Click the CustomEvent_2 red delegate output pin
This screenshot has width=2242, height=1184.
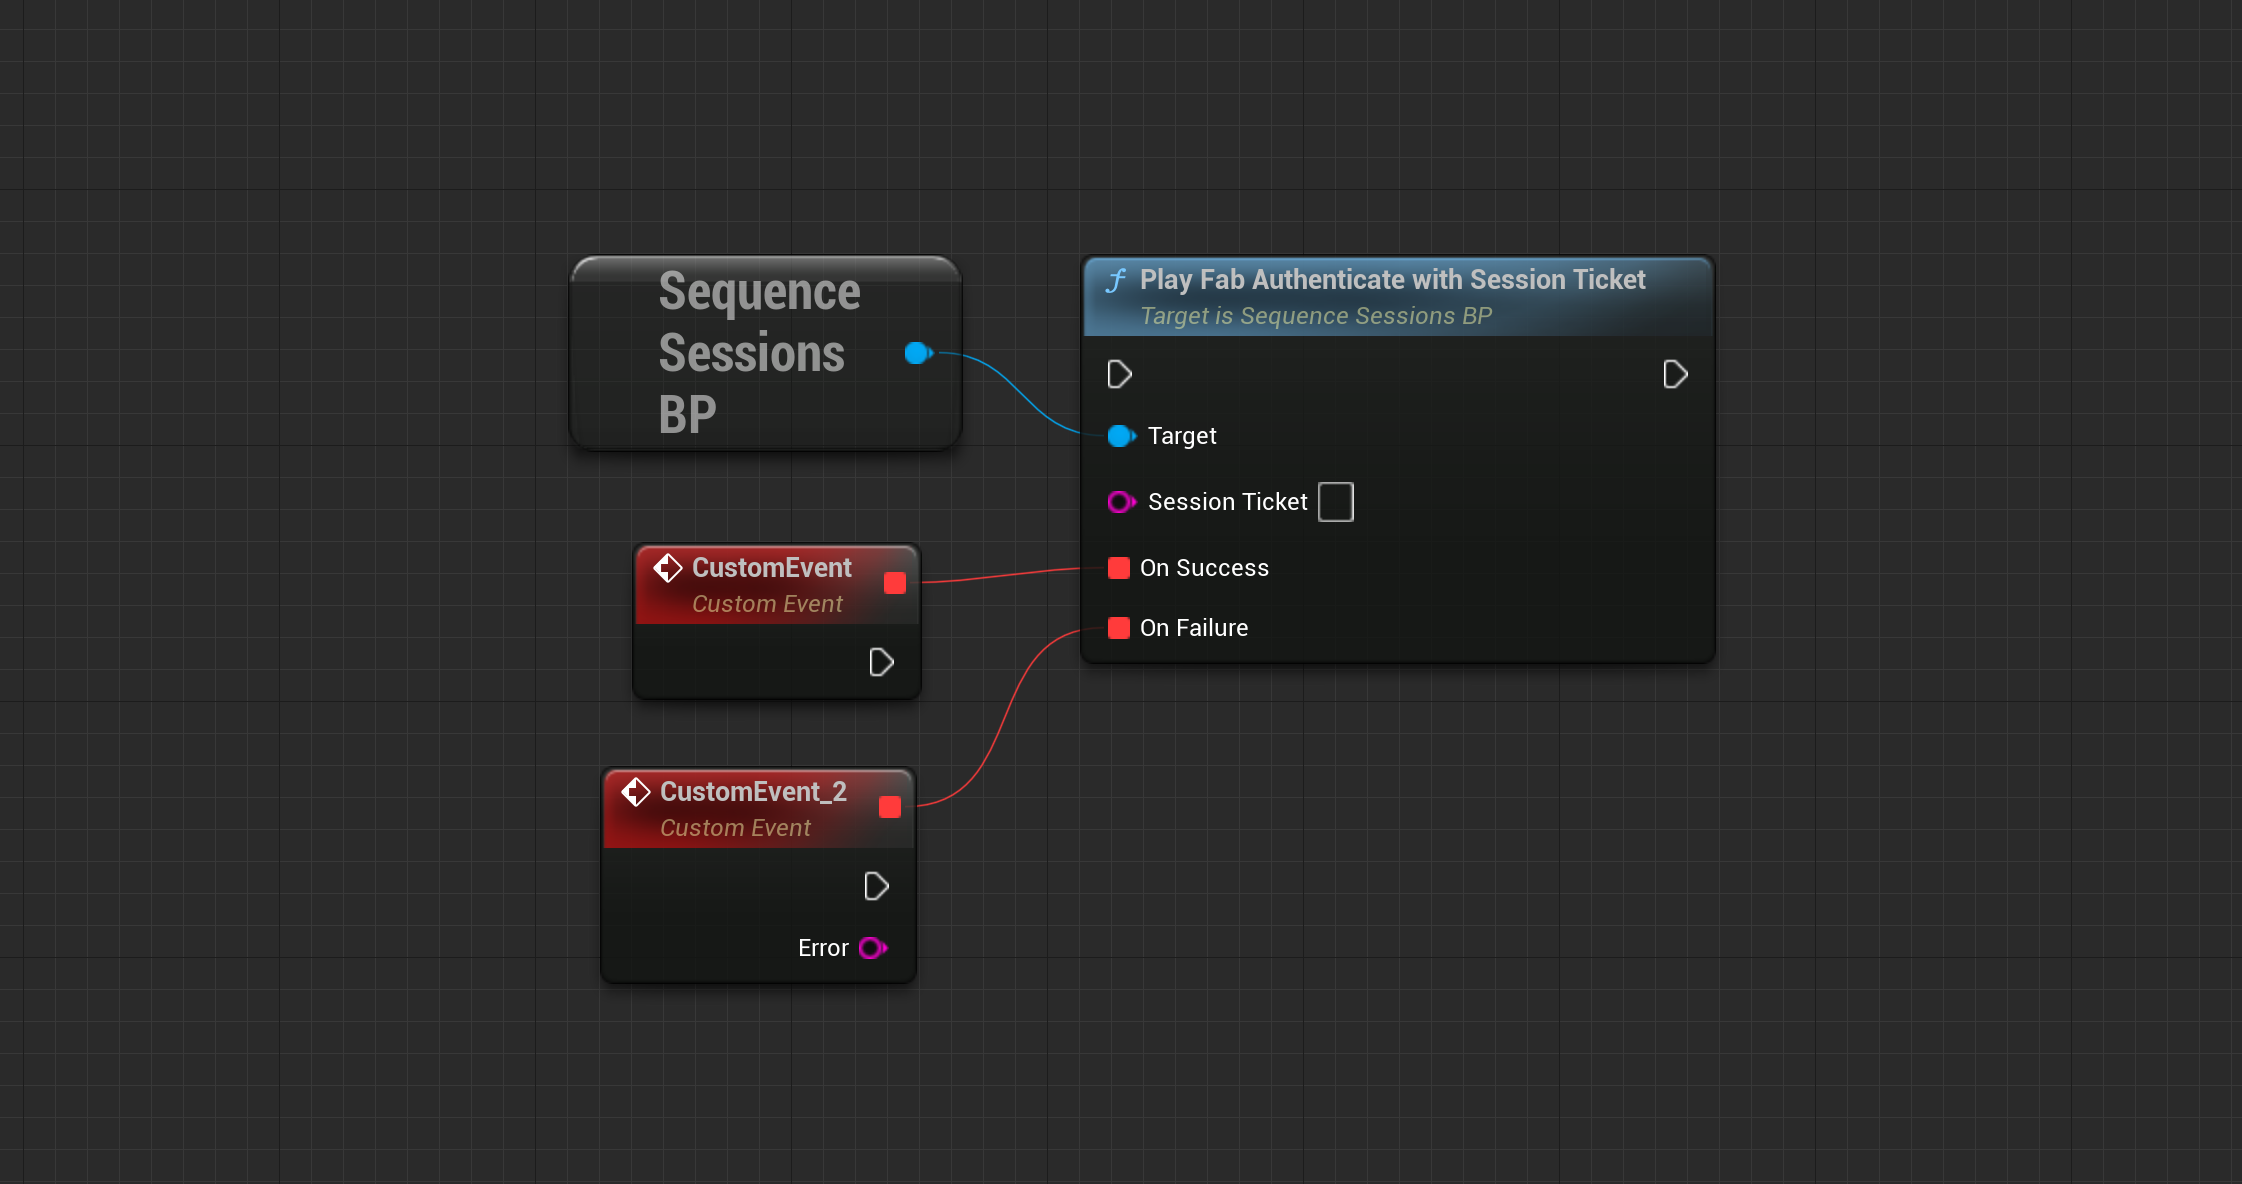click(x=890, y=807)
